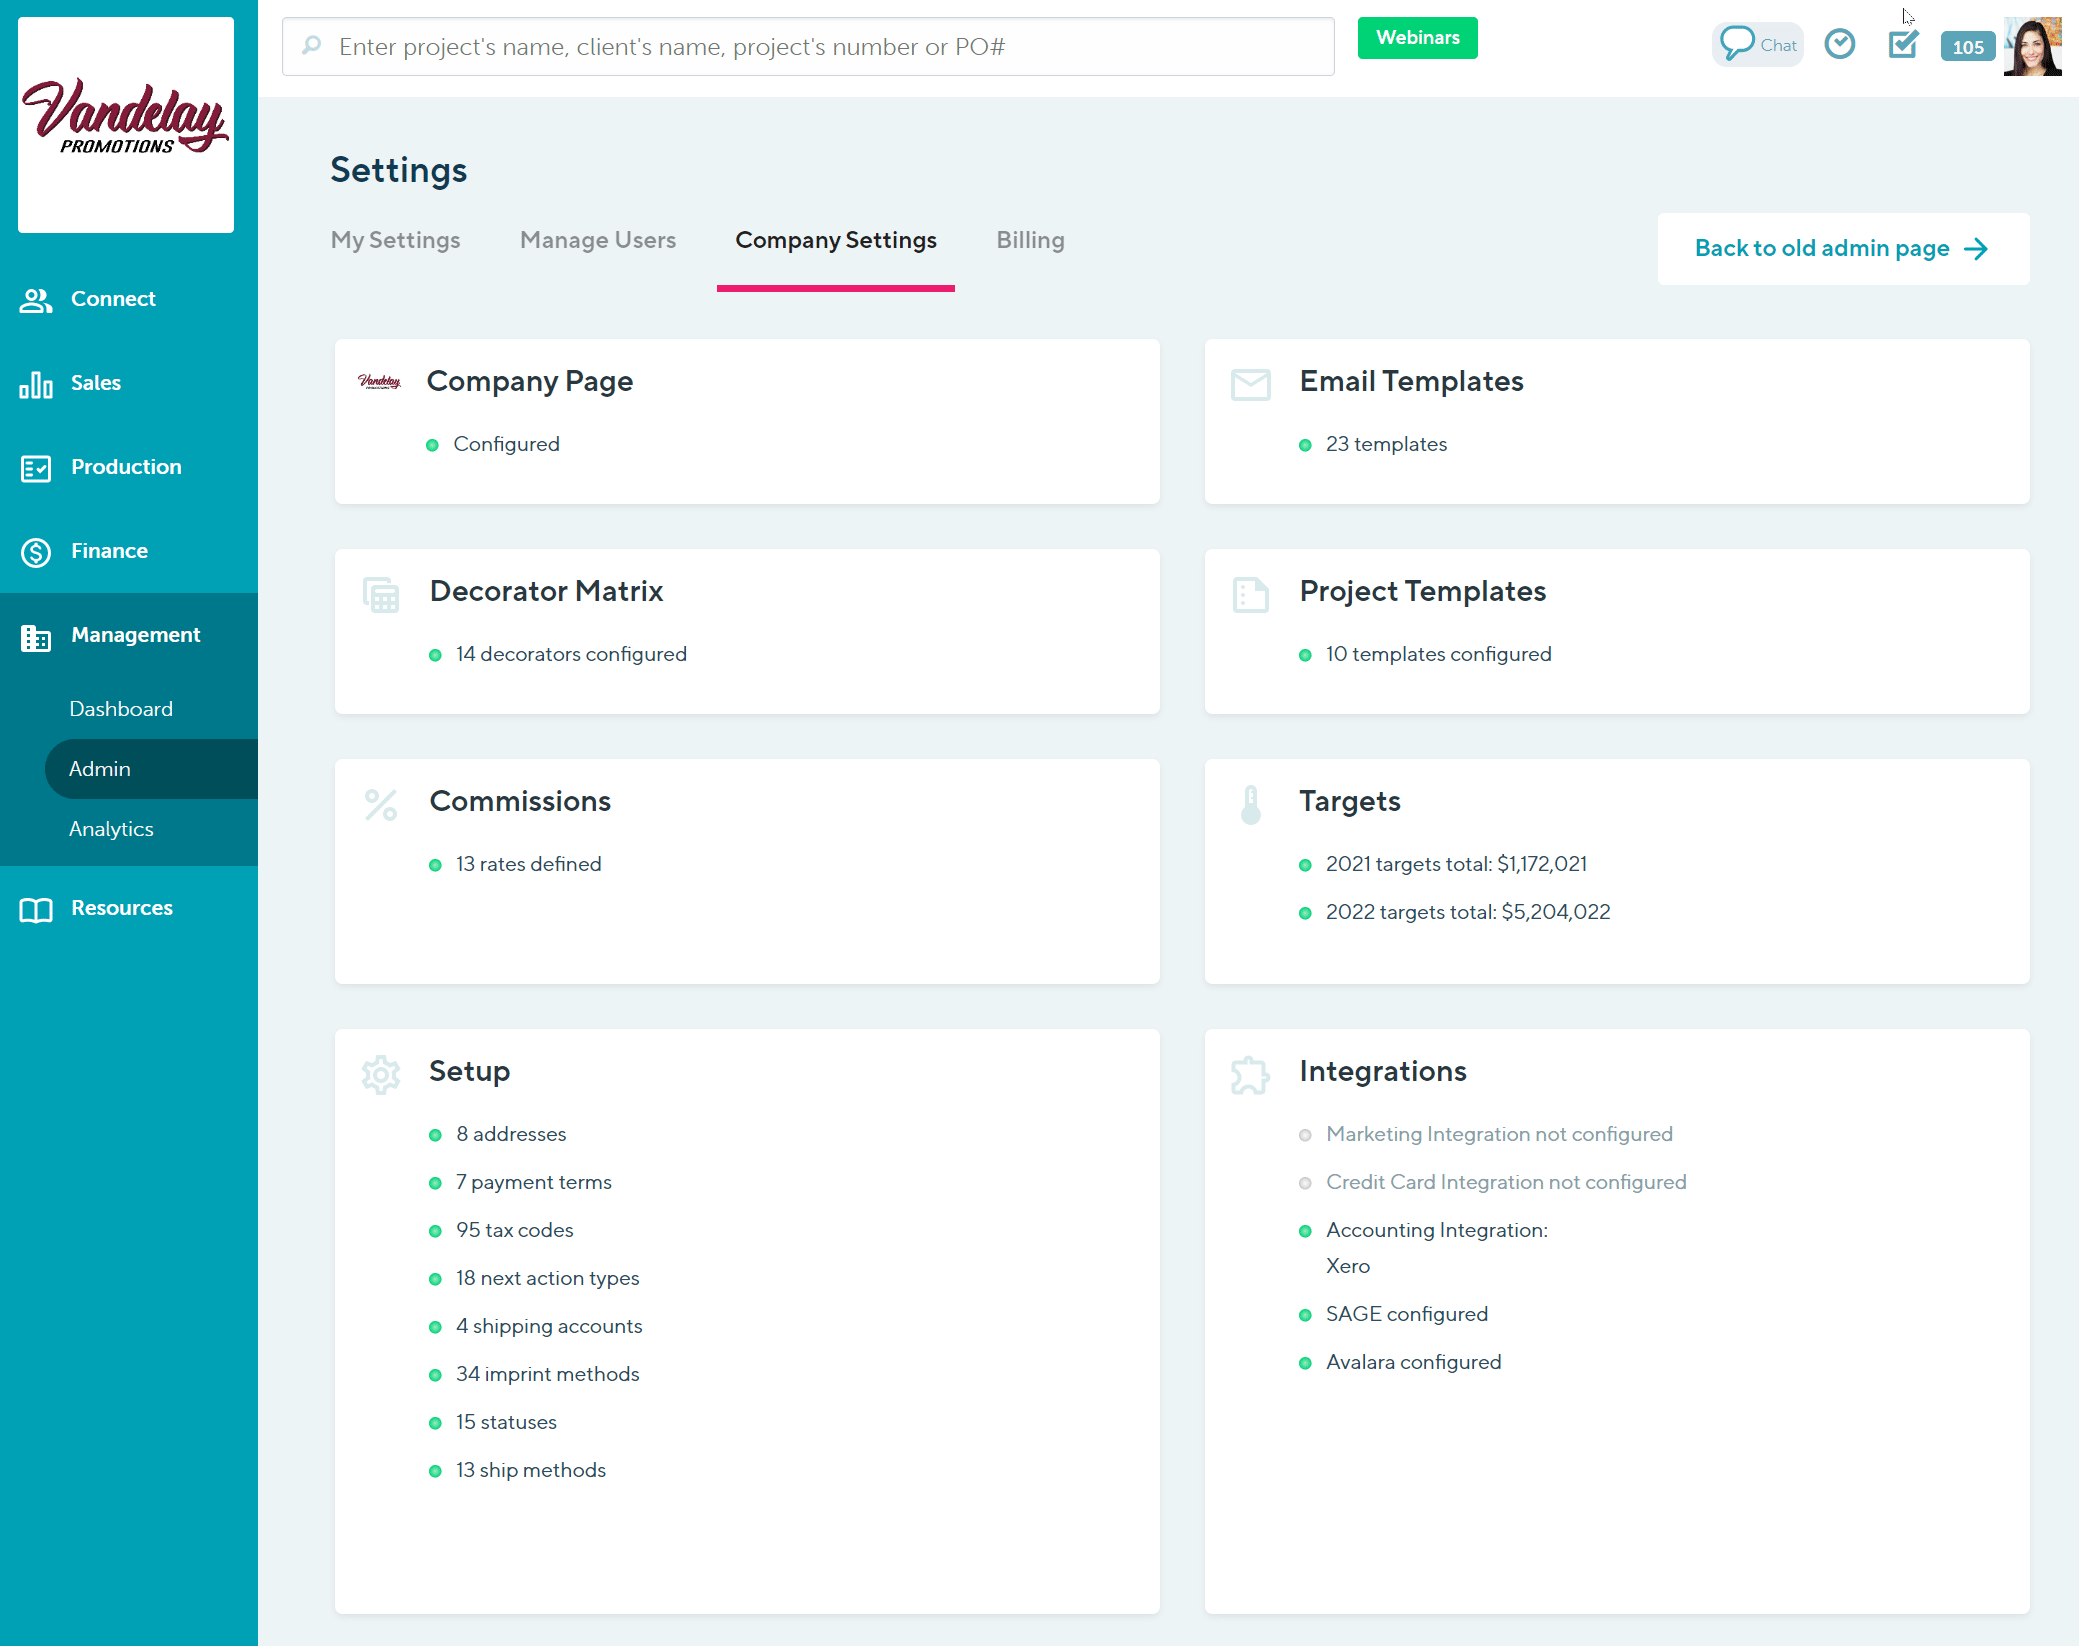This screenshot has width=2079, height=1646.
Task: Click the Targets thermometer icon
Action: pos(1250,804)
